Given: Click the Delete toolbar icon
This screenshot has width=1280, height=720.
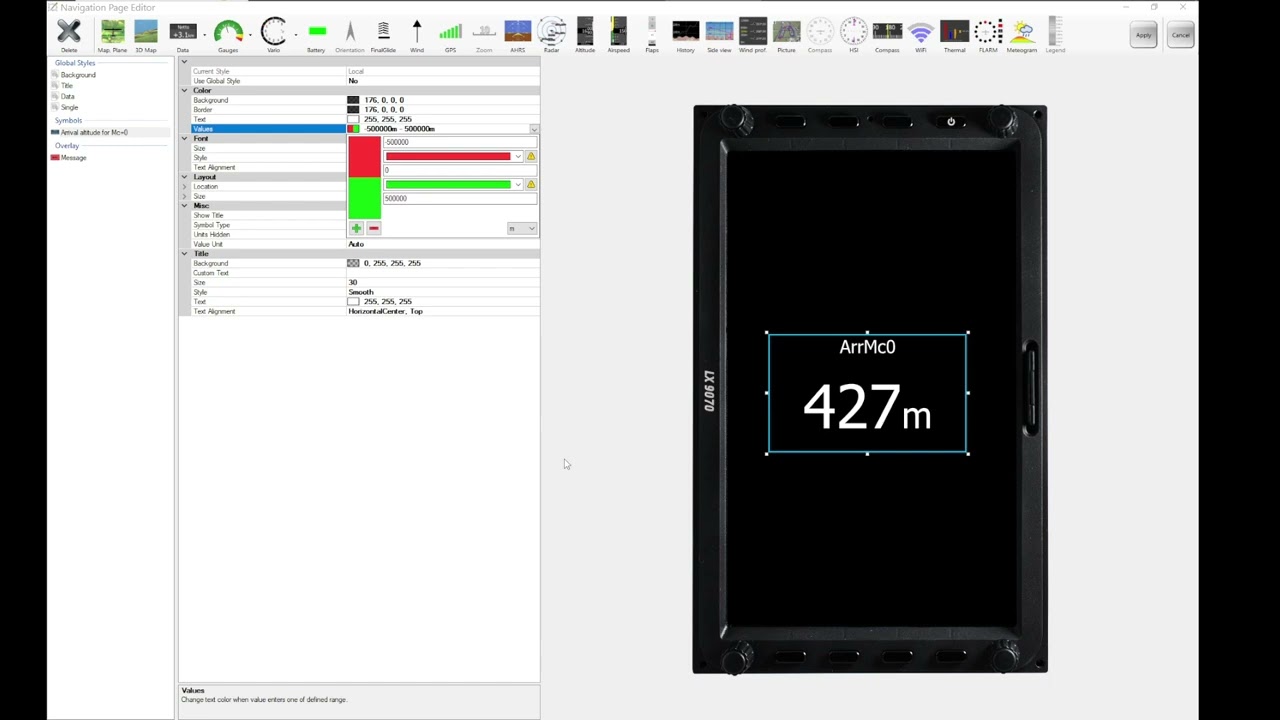Looking at the screenshot, I should (x=69, y=34).
